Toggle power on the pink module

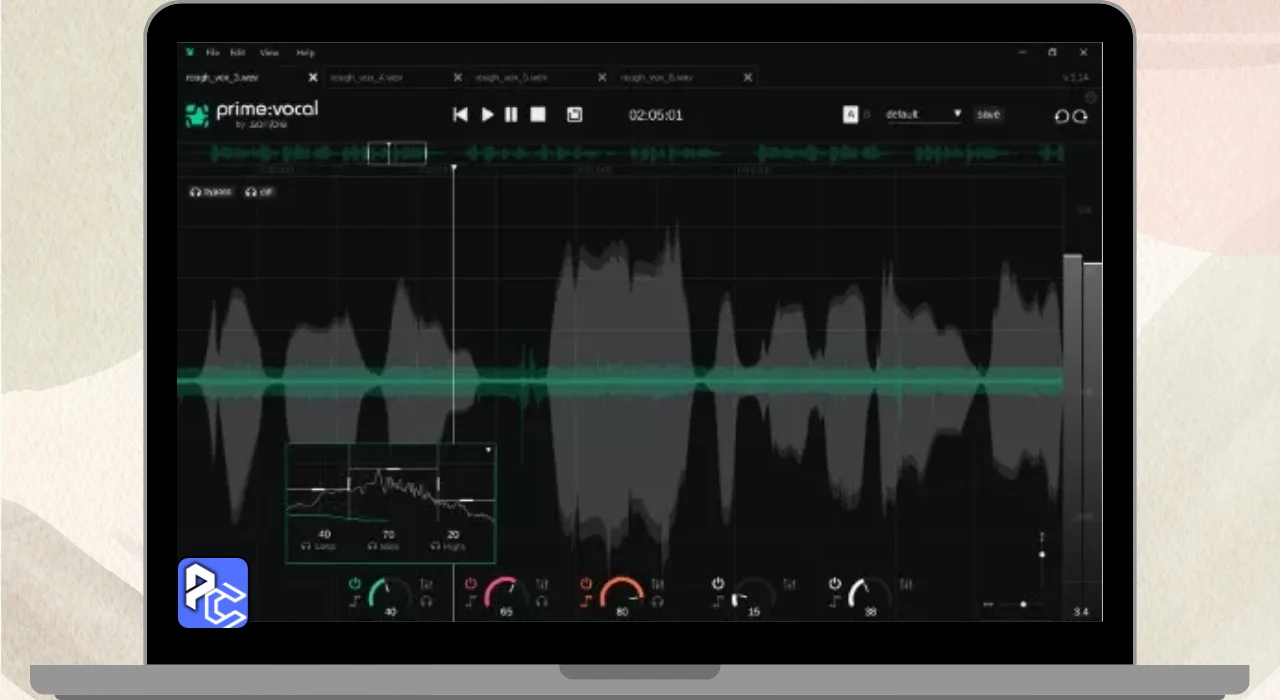[x=470, y=583]
